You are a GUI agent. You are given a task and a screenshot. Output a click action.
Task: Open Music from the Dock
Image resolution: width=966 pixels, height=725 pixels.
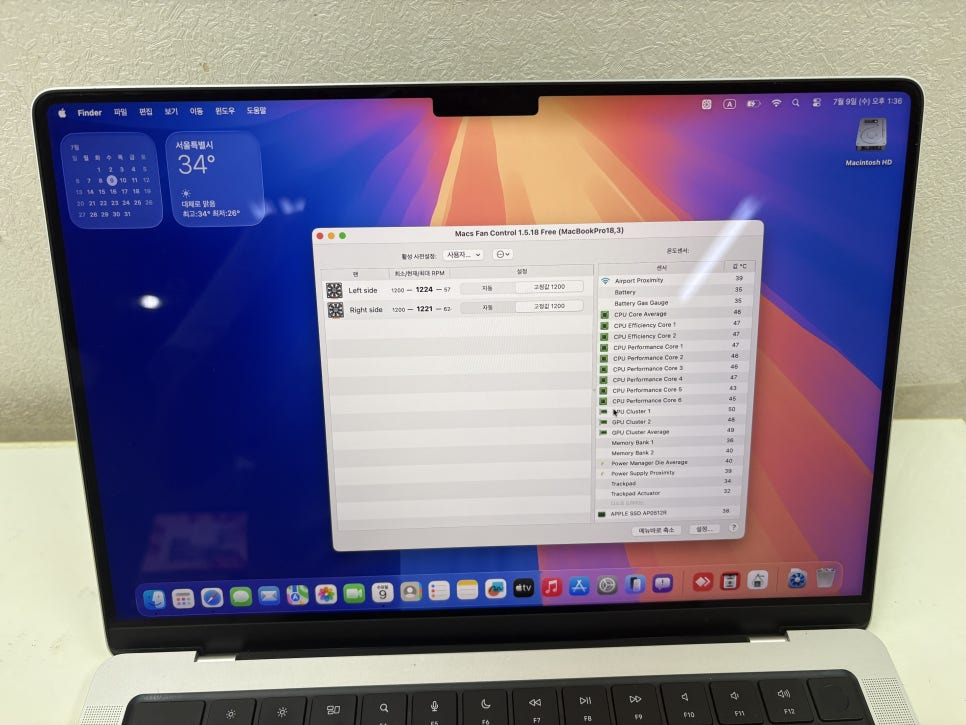pos(551,588)
